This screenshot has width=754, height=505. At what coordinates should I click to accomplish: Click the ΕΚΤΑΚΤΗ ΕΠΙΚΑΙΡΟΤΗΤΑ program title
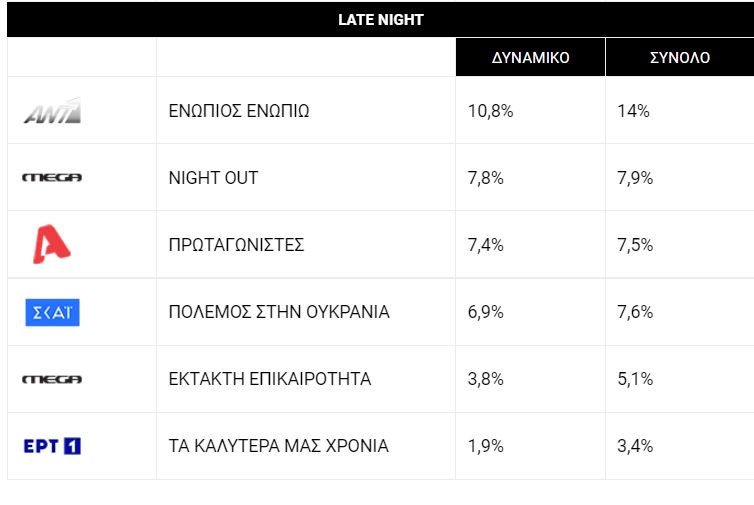pos(270,379)
